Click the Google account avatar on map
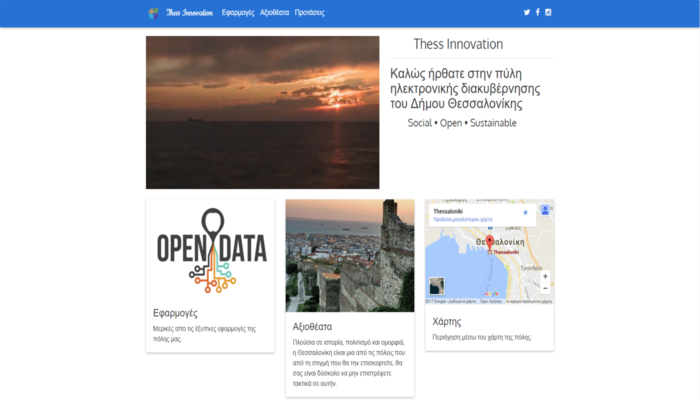Viewport: 700px width, 400px height. (x=545, y=211)
